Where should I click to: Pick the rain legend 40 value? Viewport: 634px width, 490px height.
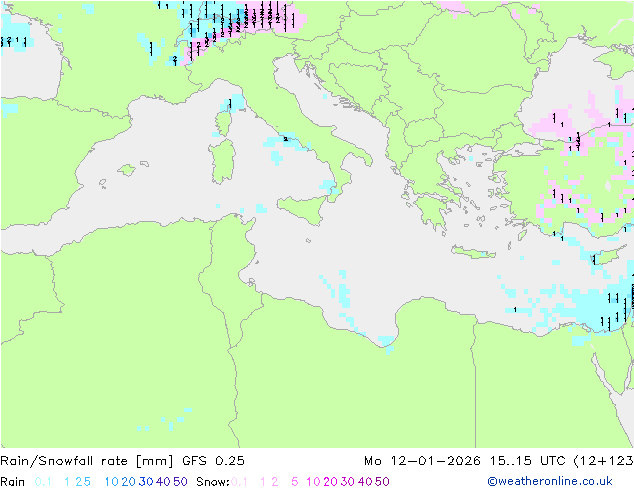coord(163,482)
